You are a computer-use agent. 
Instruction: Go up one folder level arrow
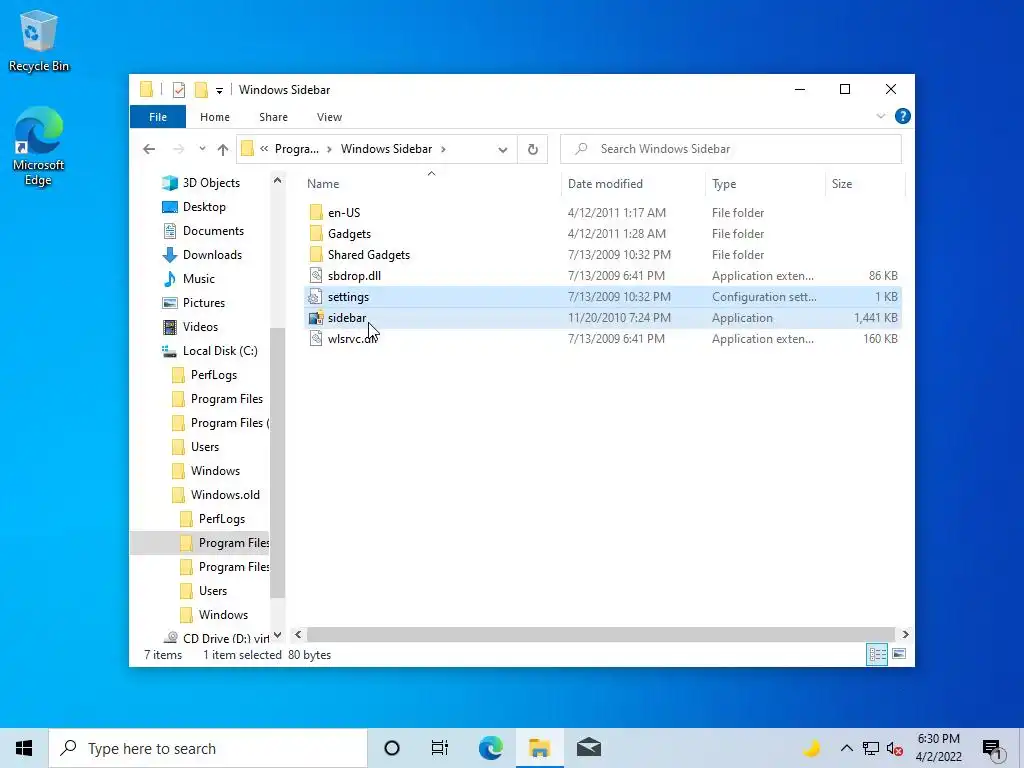tap(223, 150)
